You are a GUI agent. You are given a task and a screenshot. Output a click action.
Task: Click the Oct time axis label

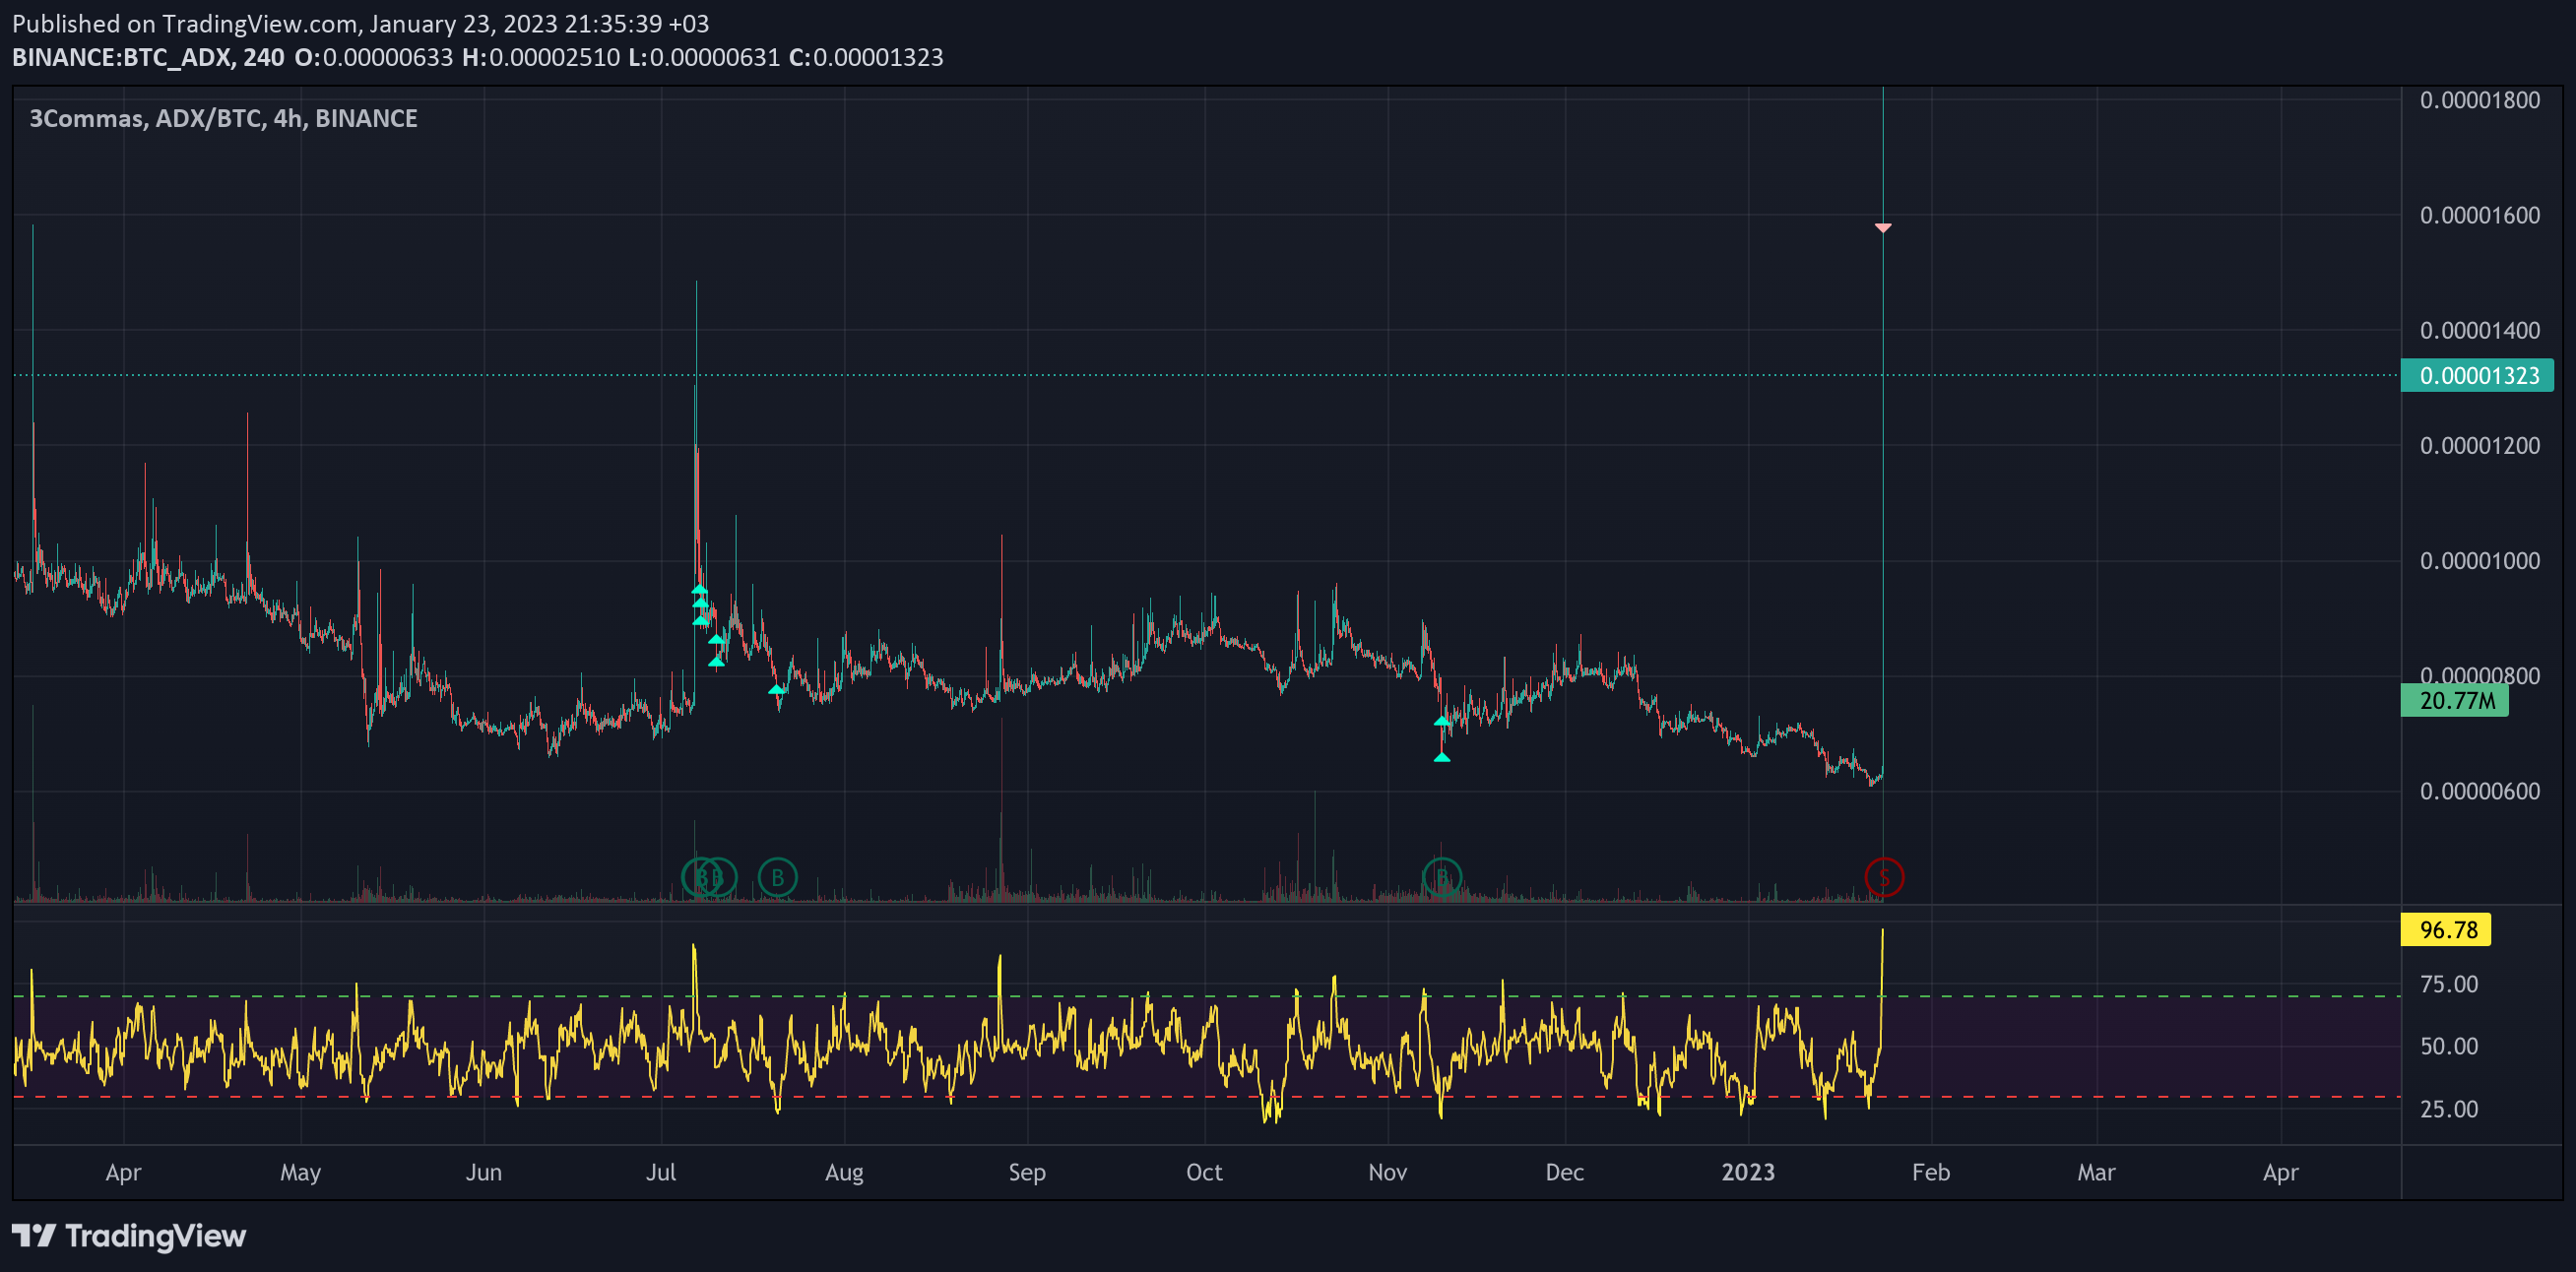tap(1203, 1173)
